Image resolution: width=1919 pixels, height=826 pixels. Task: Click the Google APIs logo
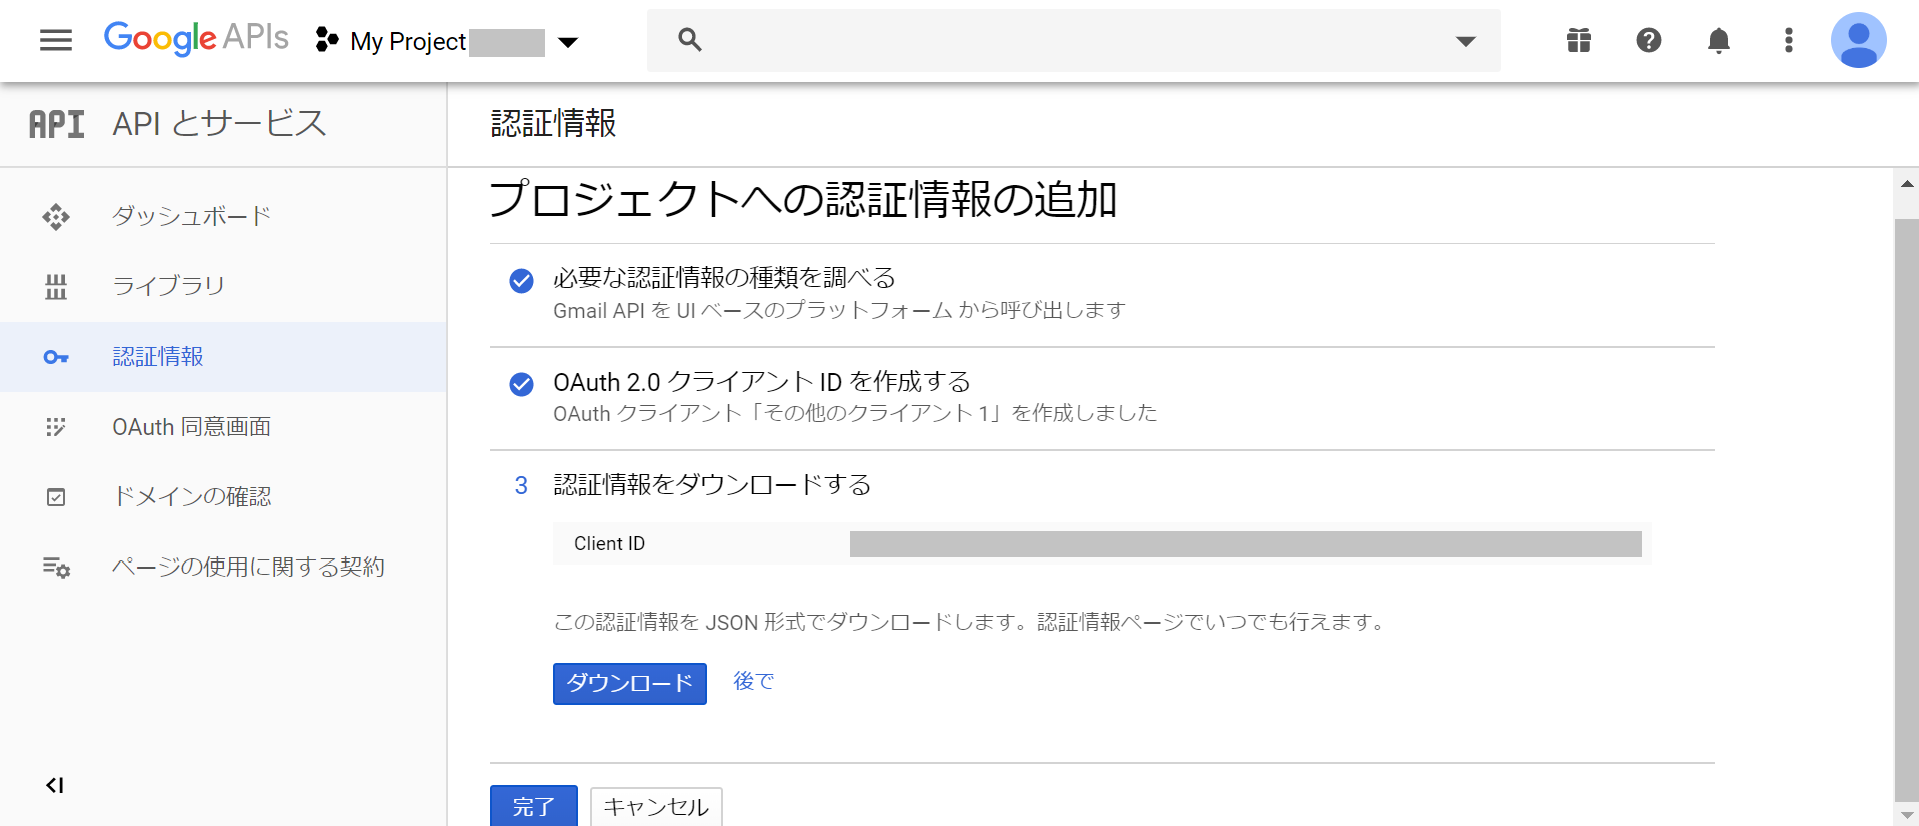point(196,39)
